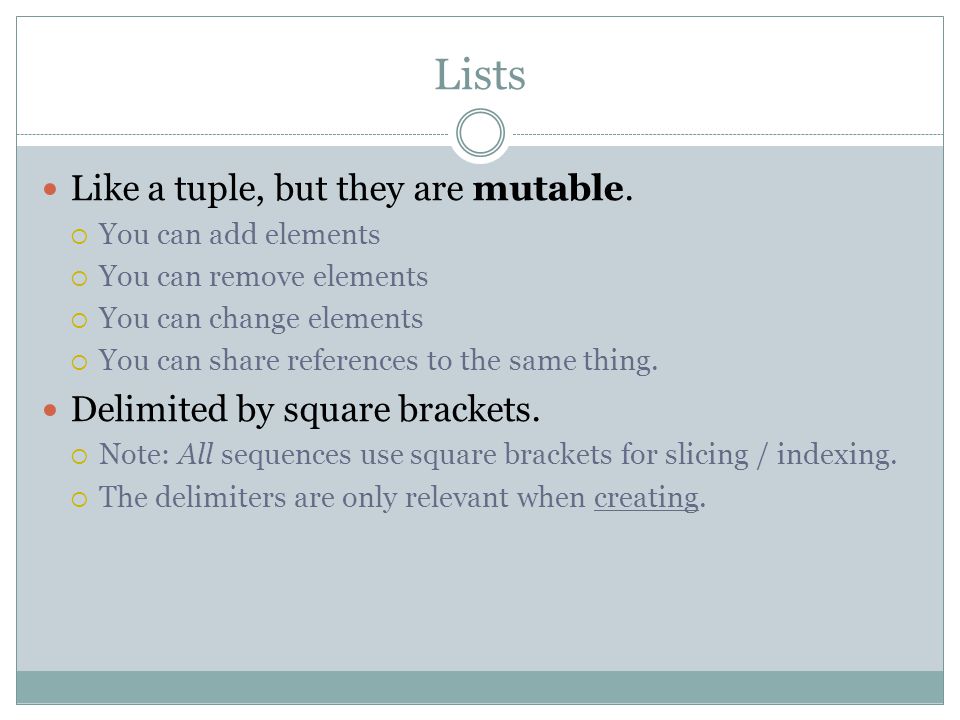Click the hollow bullet before 'You can share references'

80,362
